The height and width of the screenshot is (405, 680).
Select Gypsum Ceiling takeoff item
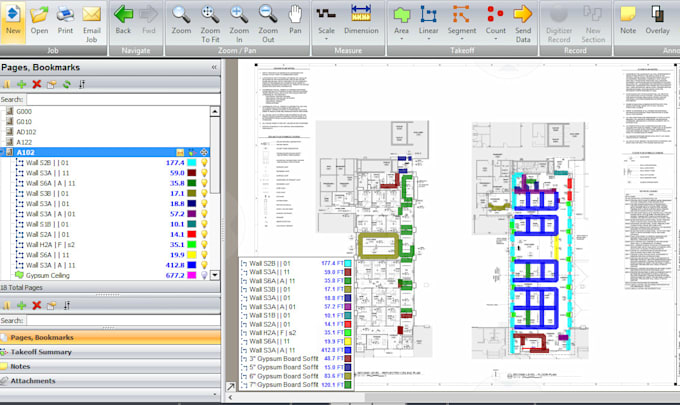tap(48, 275)
